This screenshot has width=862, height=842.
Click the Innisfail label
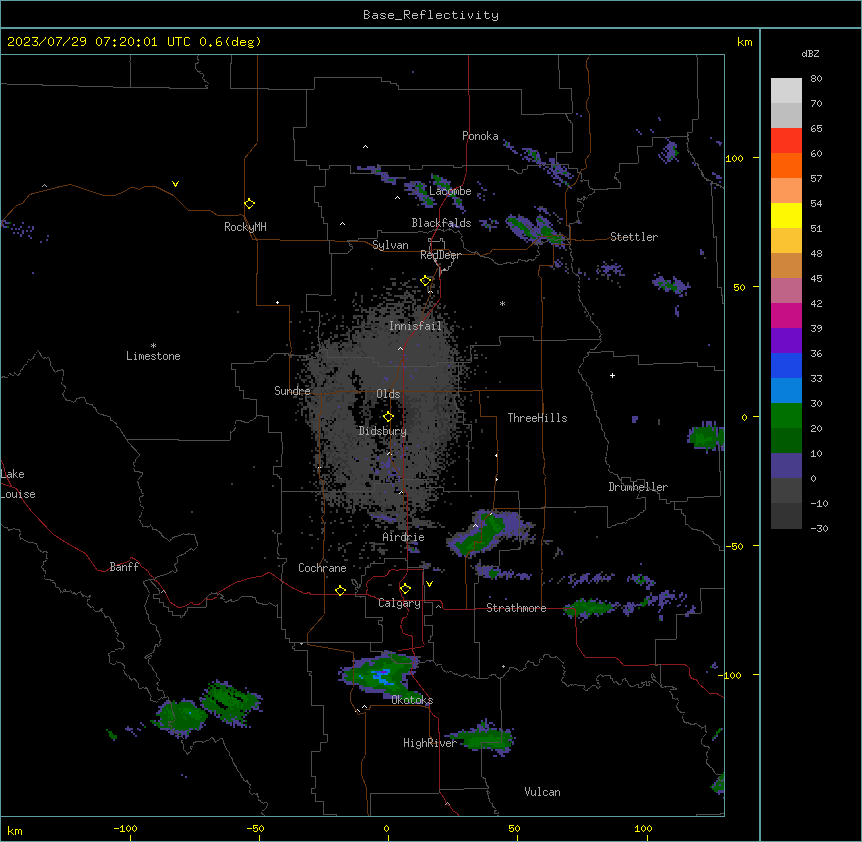click(x=415, y=326)
